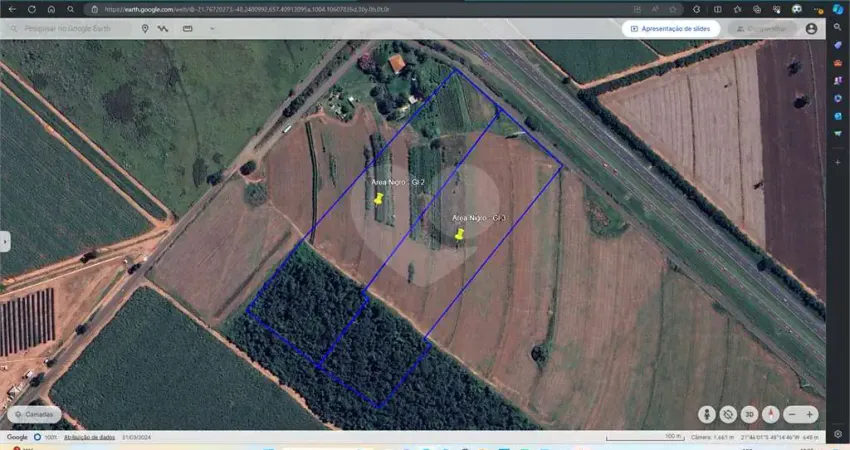
Task: Select the draw path or polygon tool
Action: [x=163, y=28]
